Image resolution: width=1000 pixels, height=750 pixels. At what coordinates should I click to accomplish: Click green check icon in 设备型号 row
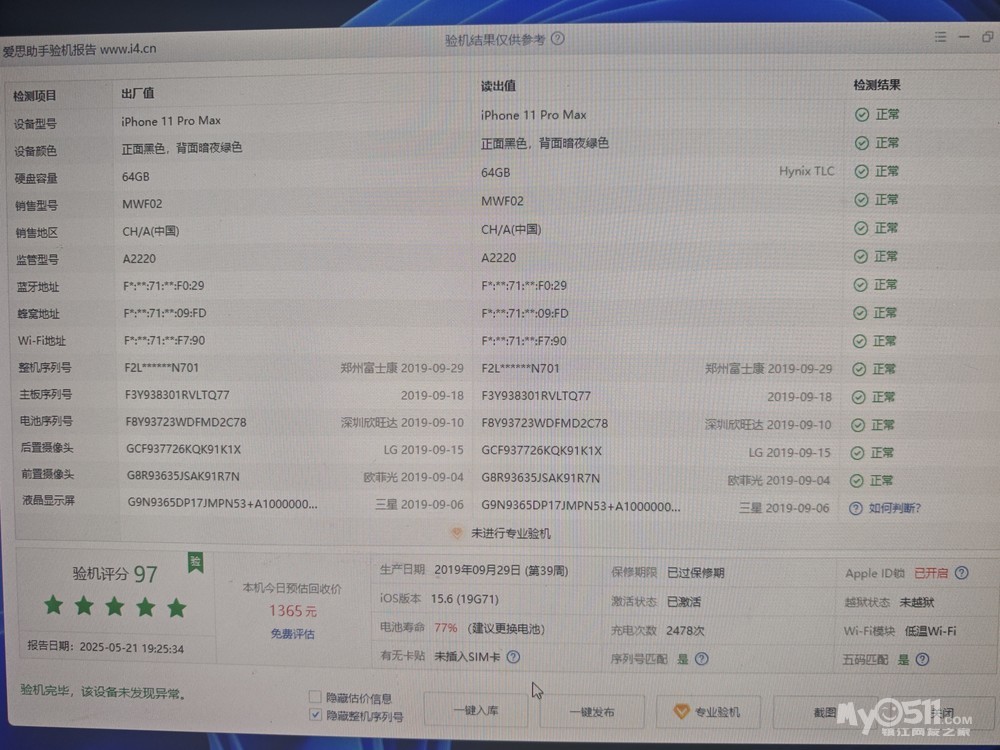861,115
